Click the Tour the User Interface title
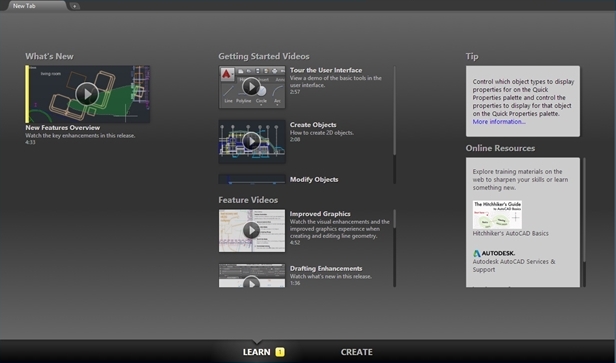616x363 pixels. 326,70
